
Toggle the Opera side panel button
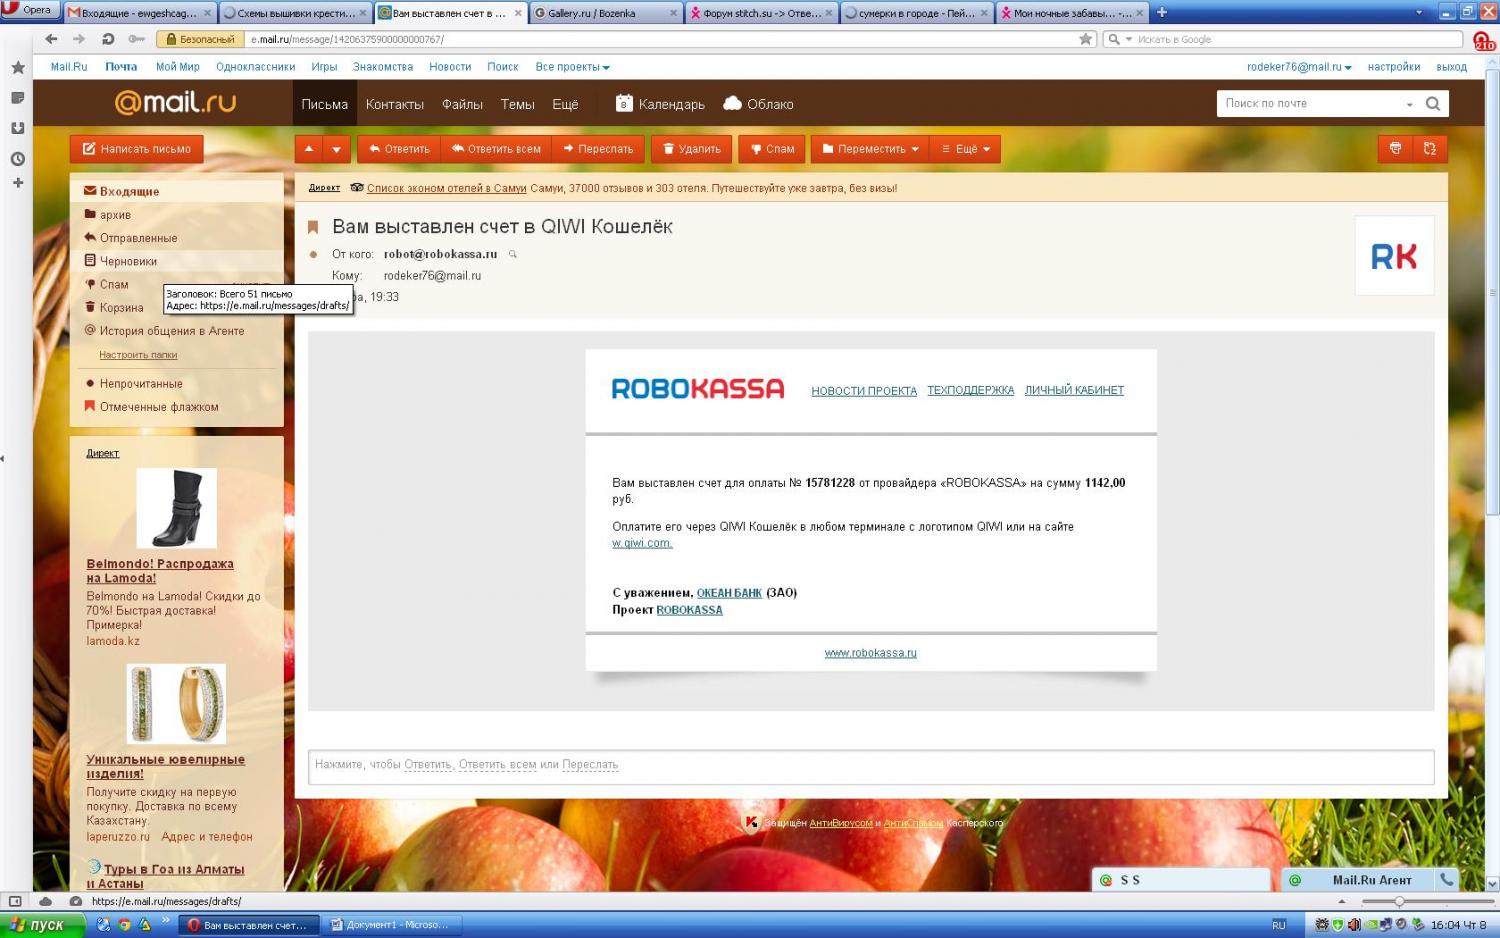pyautogui.click(x=15, y=901)
